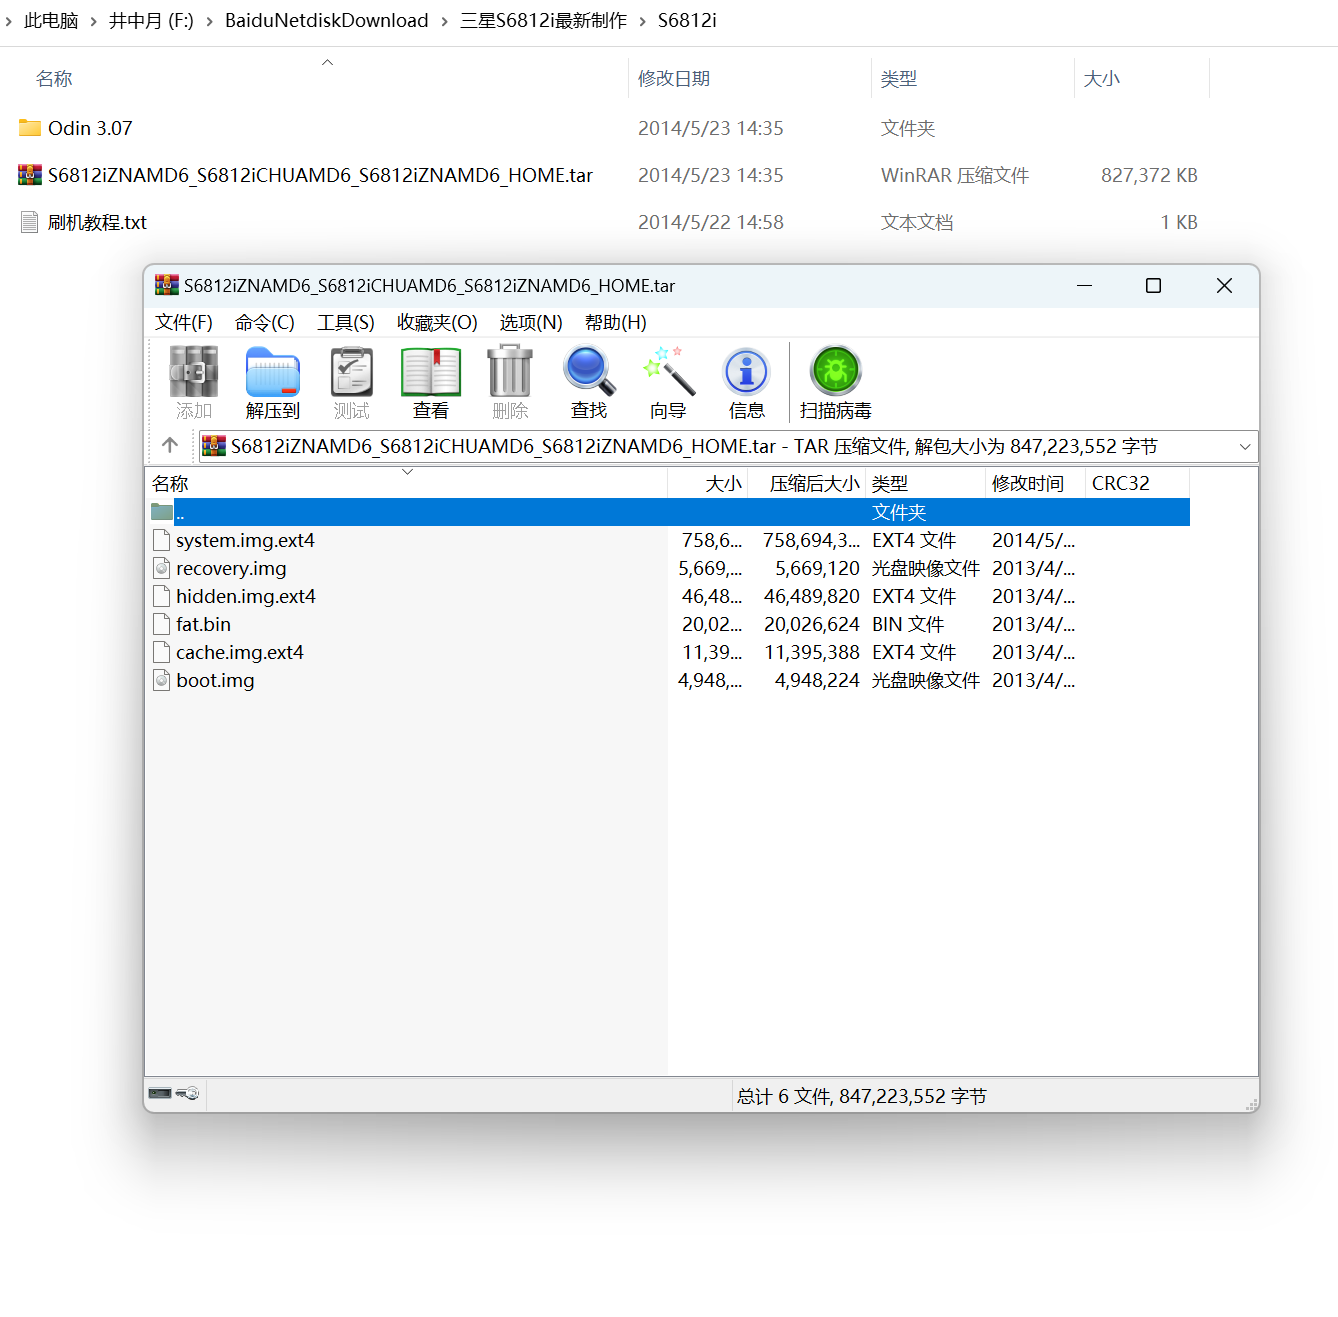
Task: Sort archive list by 类型 column
Action: [x=926, y=484]
